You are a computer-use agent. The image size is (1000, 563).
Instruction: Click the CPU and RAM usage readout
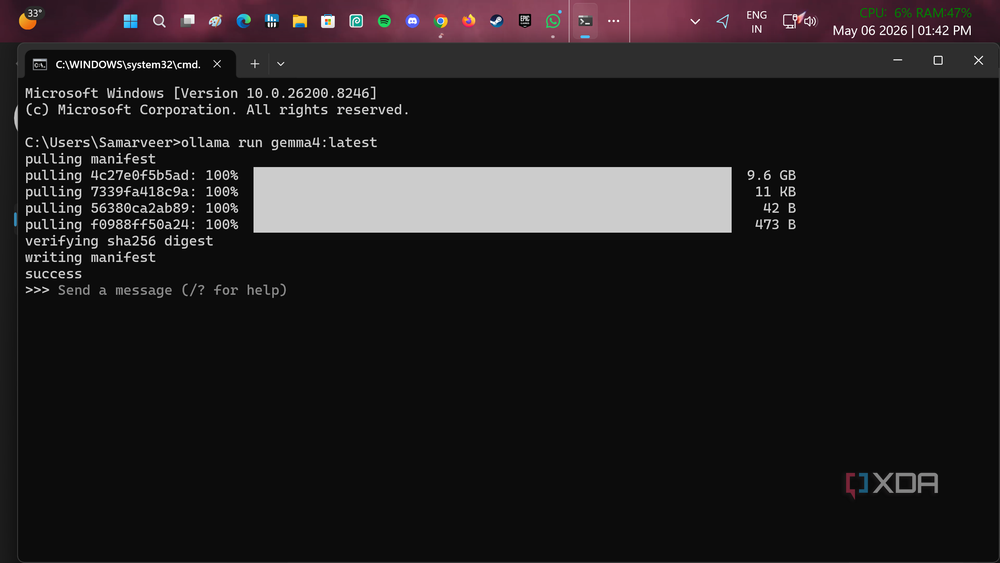(915, 13)
